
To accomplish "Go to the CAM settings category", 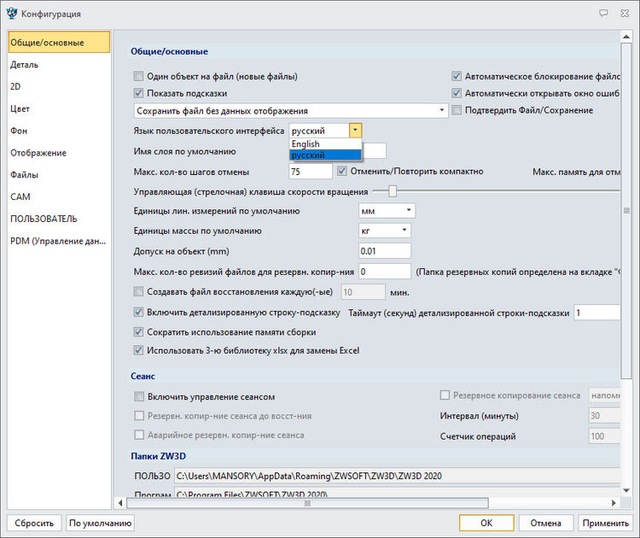I will click(21, 196).
